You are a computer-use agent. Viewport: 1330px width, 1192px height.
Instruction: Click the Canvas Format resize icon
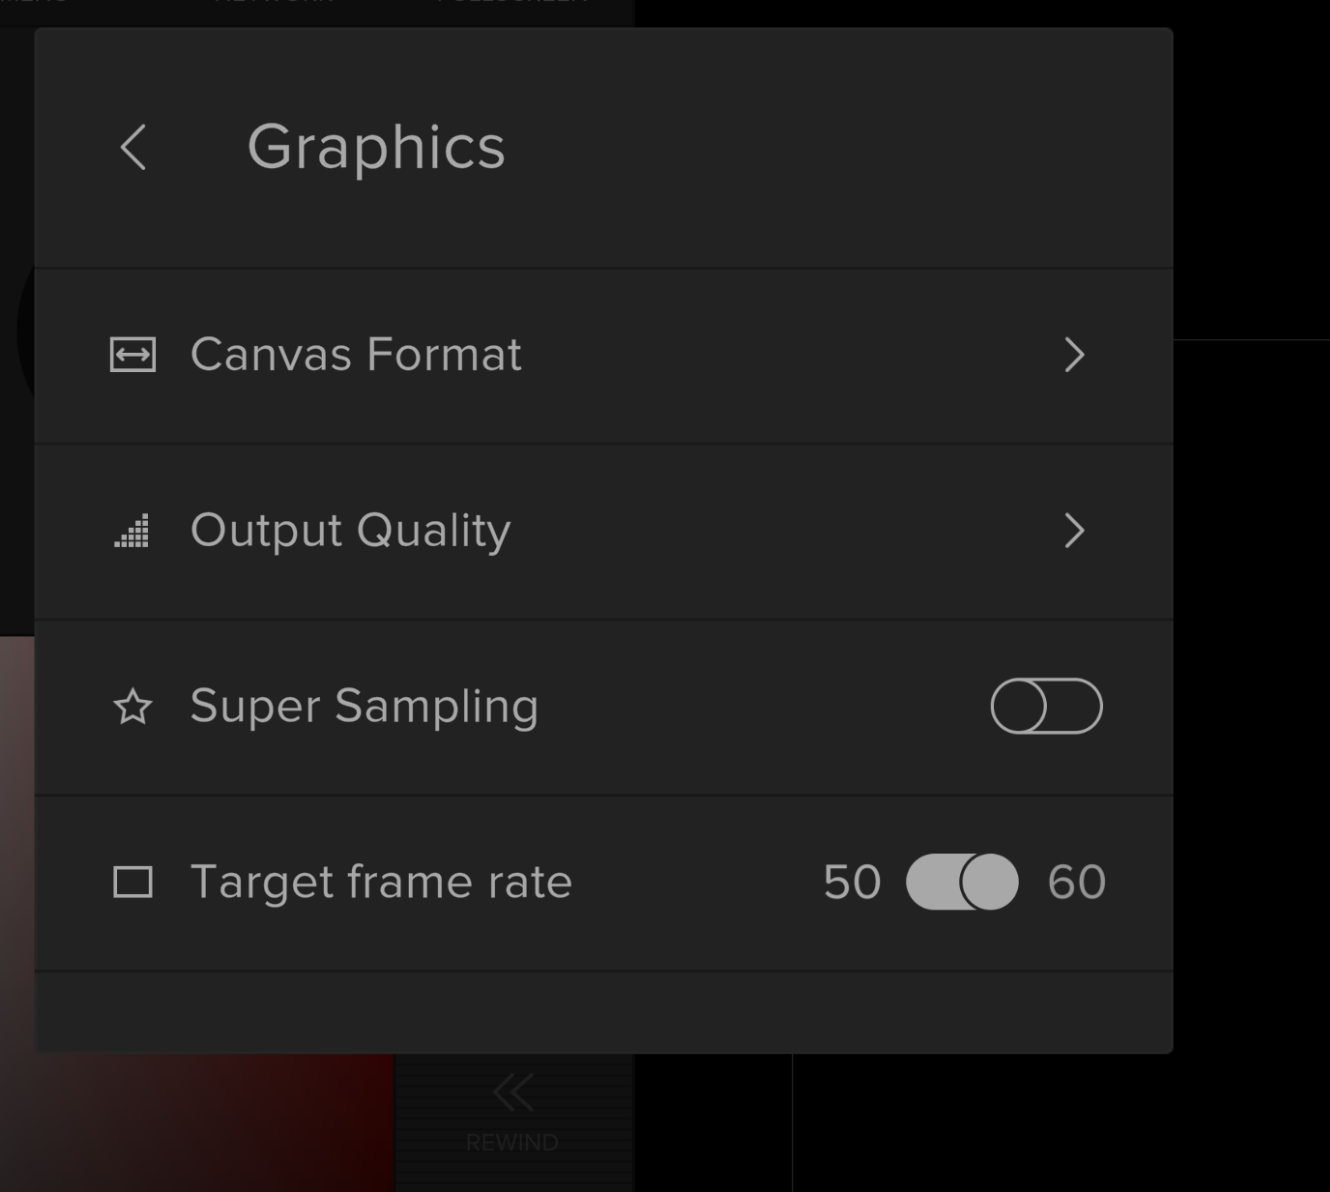point(133,355)
